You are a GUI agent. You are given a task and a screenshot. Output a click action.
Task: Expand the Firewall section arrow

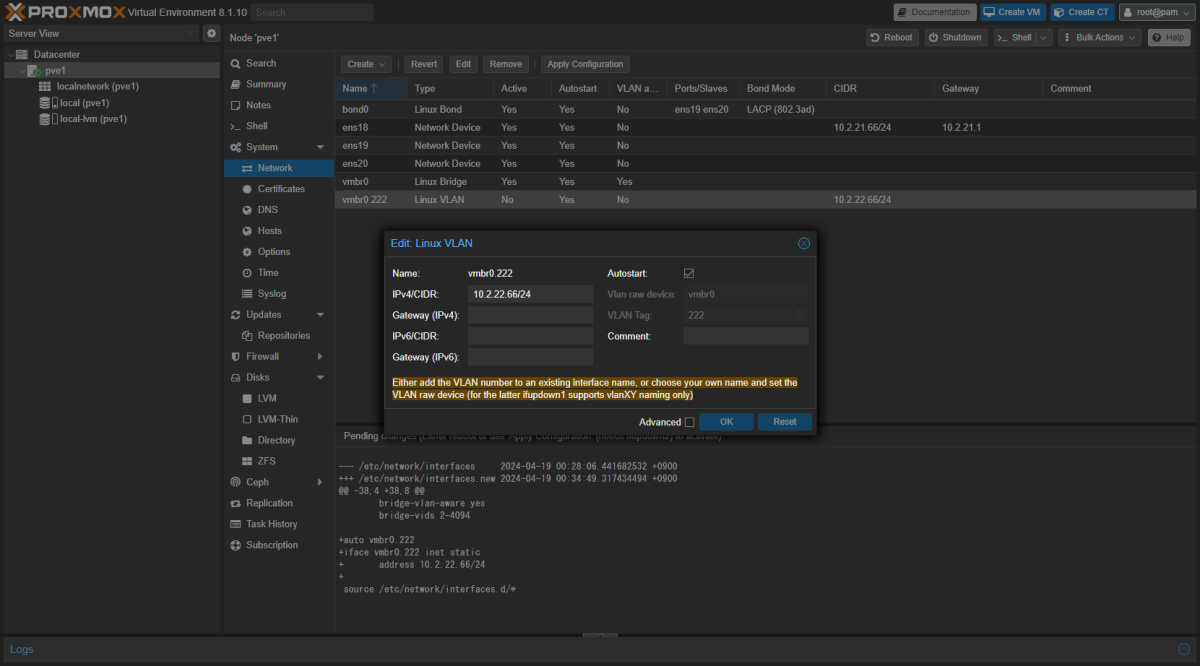pyautogui.click(x=320, y=357)
